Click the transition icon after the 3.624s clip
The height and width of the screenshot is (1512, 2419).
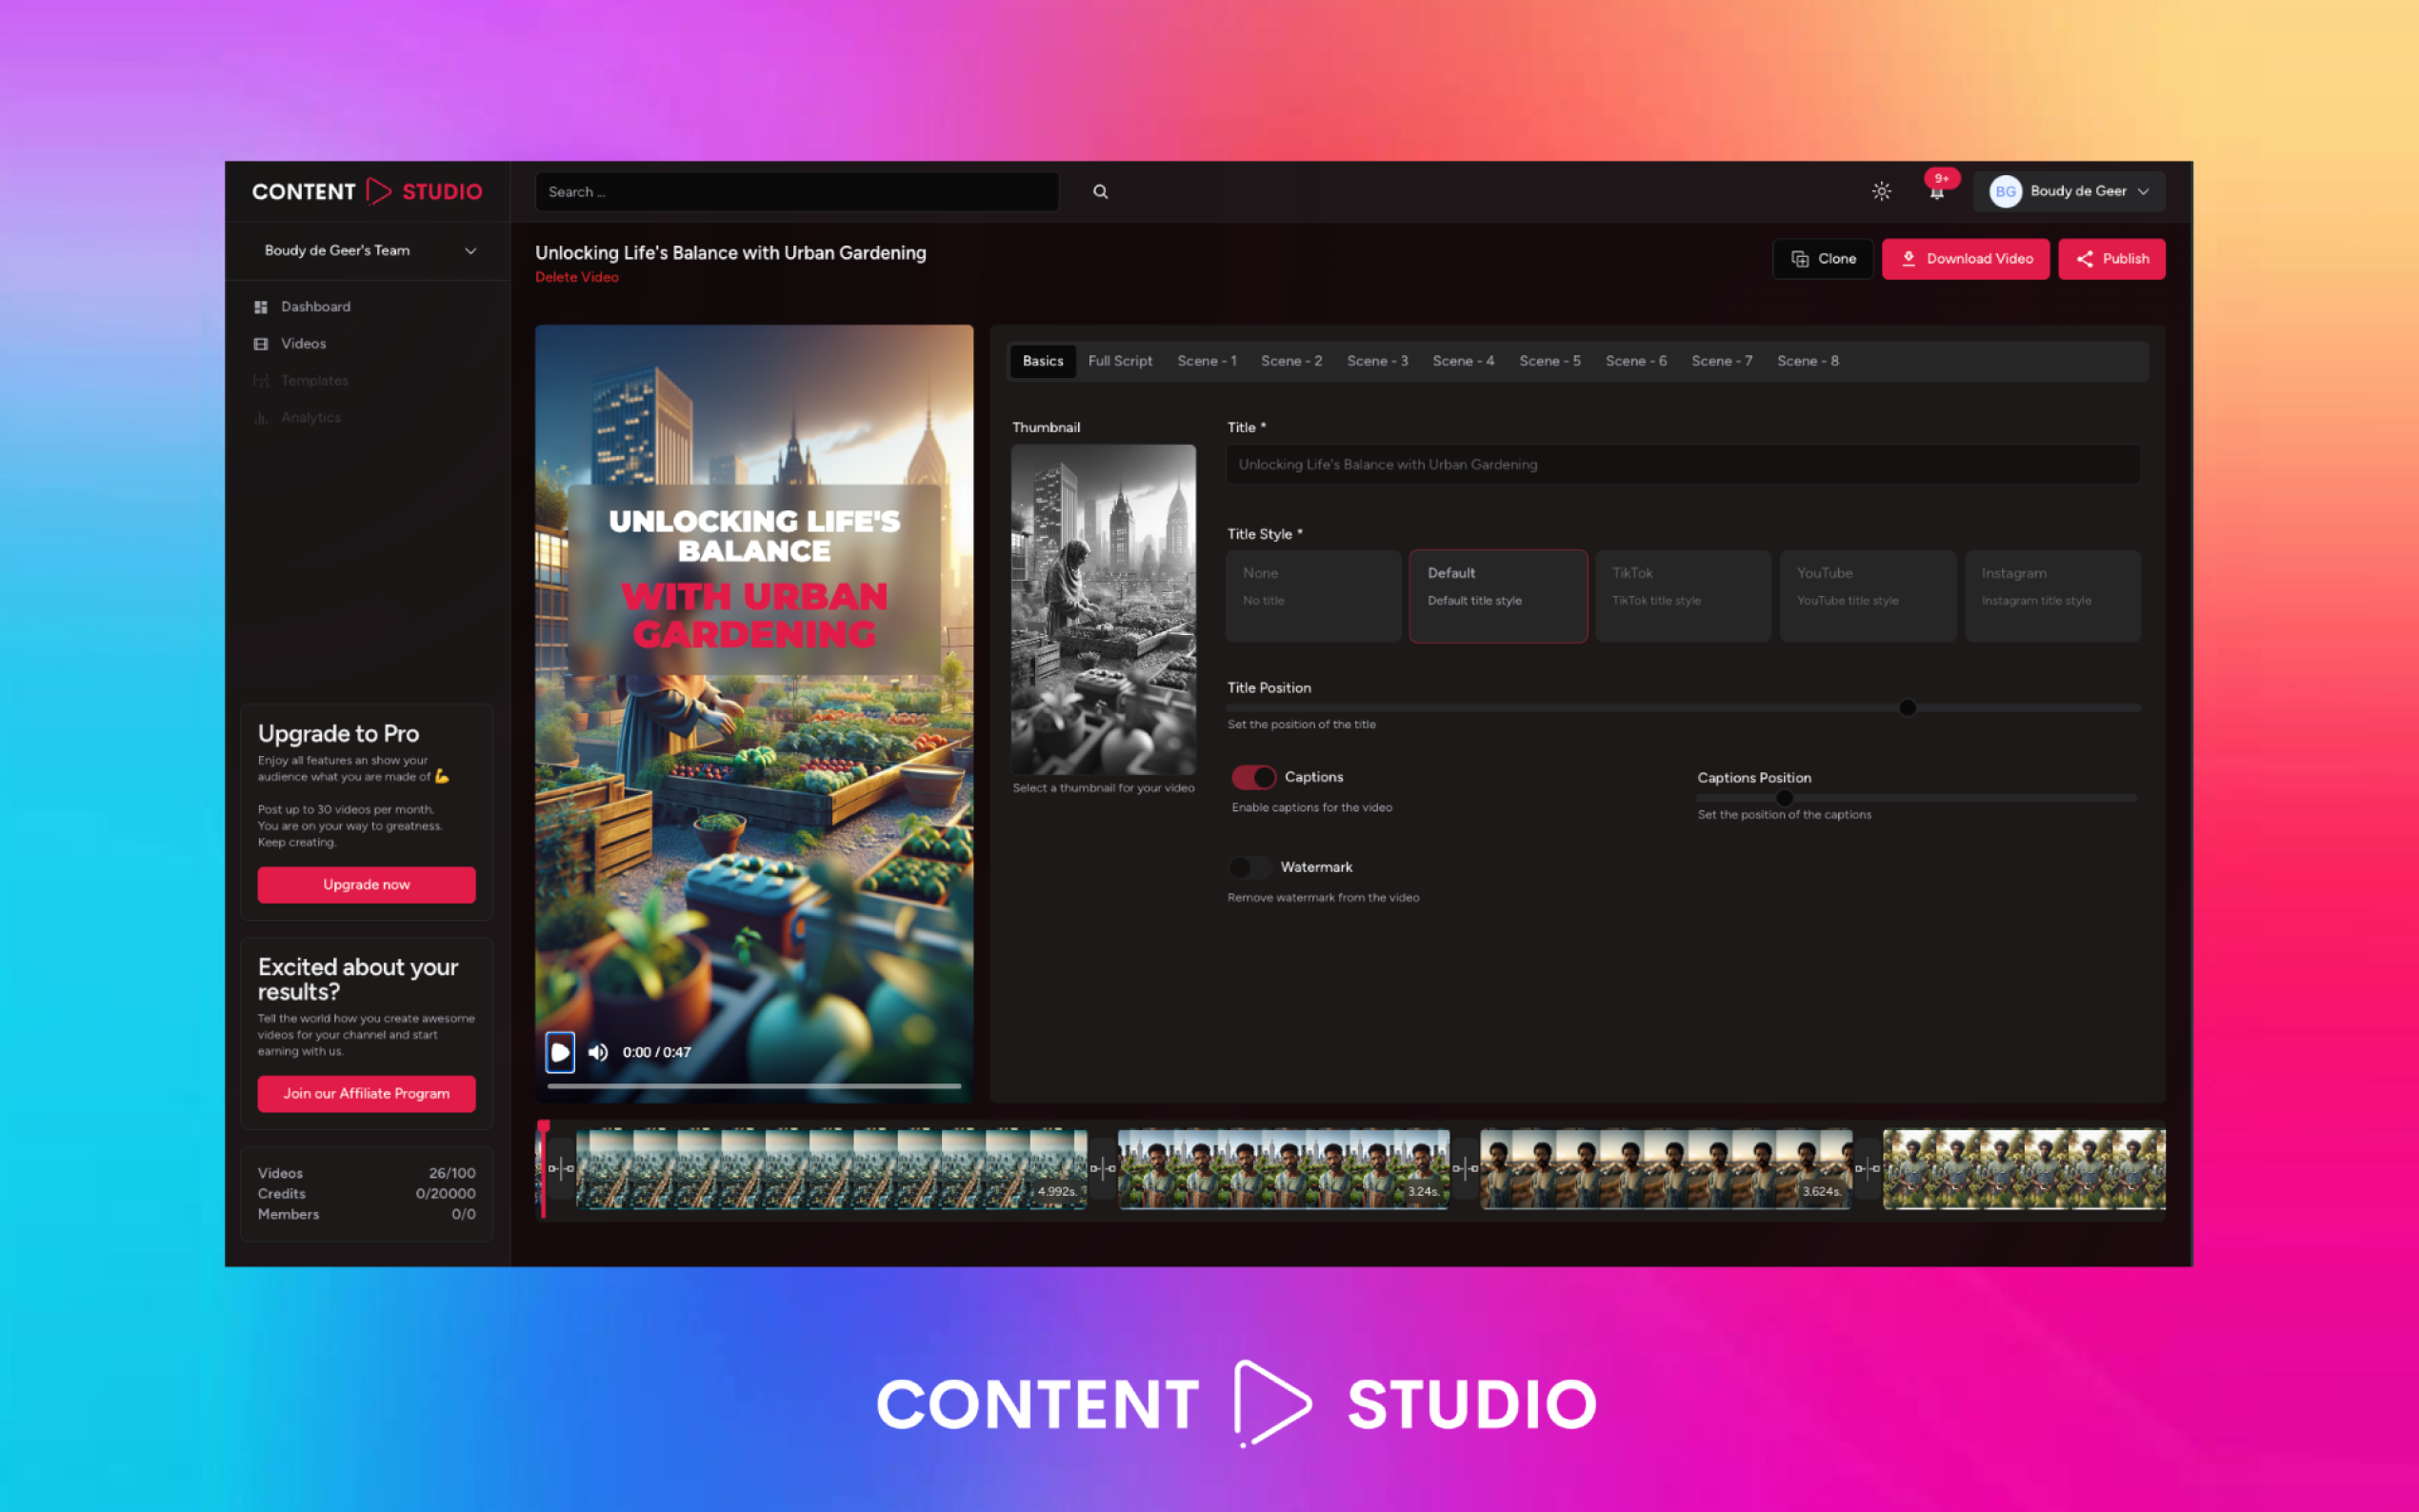tap(1867, 1168)
